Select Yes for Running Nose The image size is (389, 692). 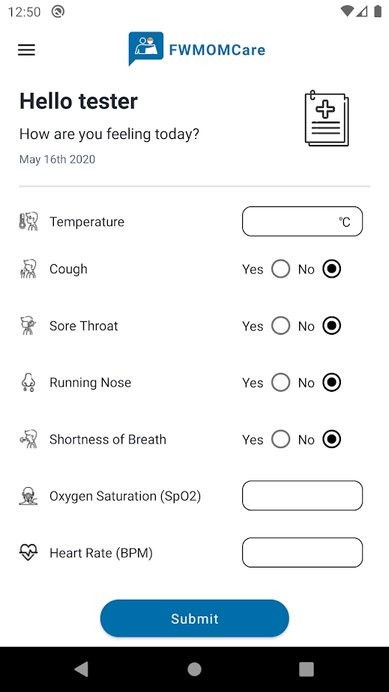pos(281,383)
